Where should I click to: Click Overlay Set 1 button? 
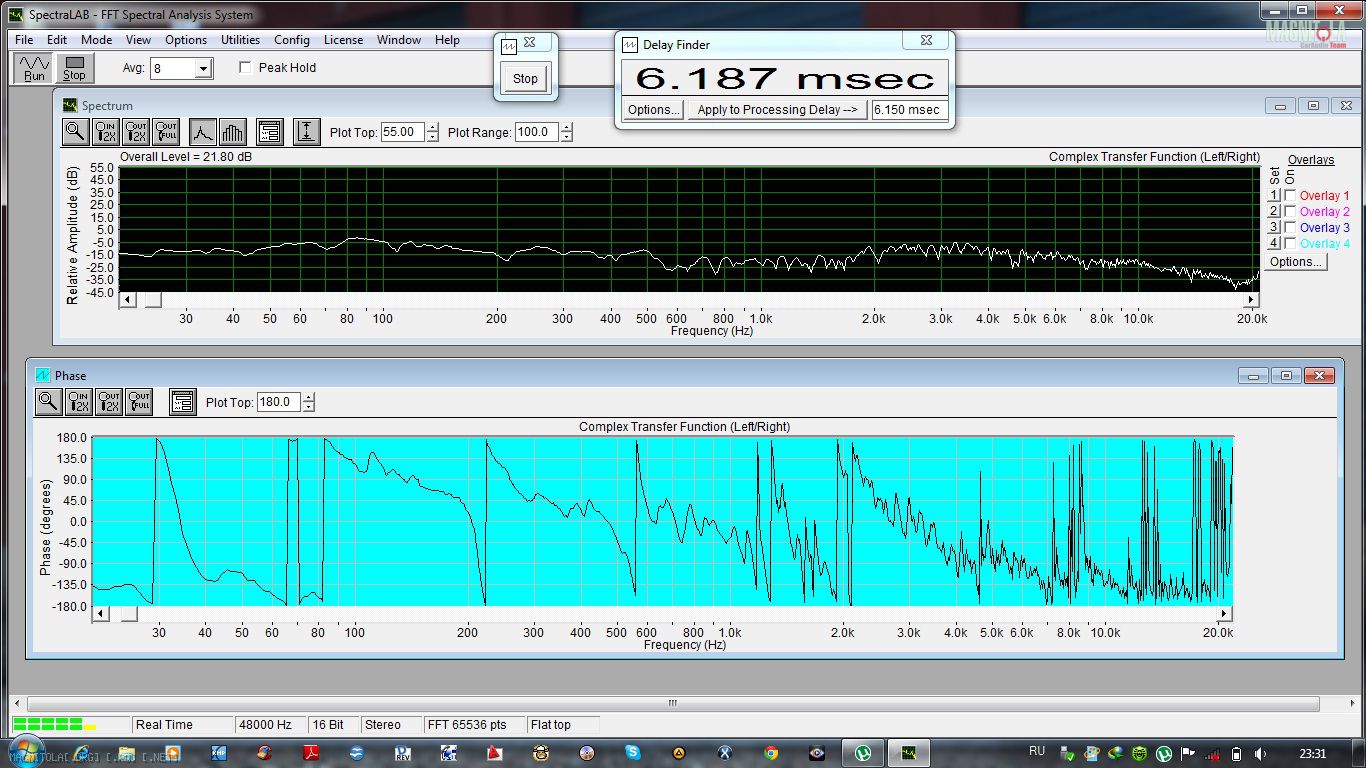[1274, 196]
